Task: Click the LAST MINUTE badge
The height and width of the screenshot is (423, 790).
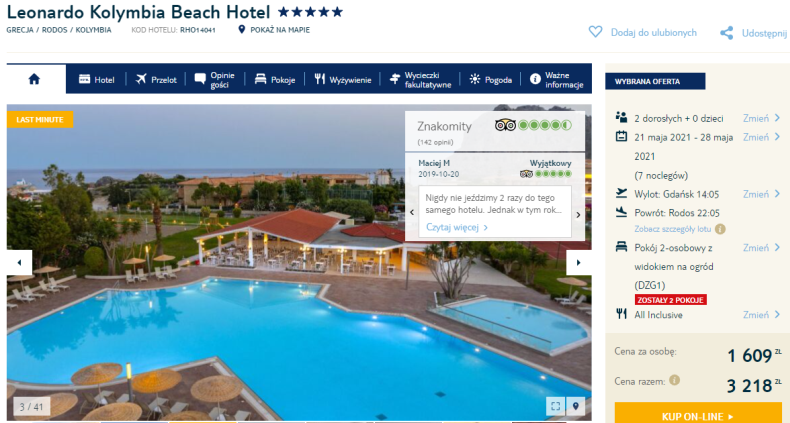Action: coord(40,119)
